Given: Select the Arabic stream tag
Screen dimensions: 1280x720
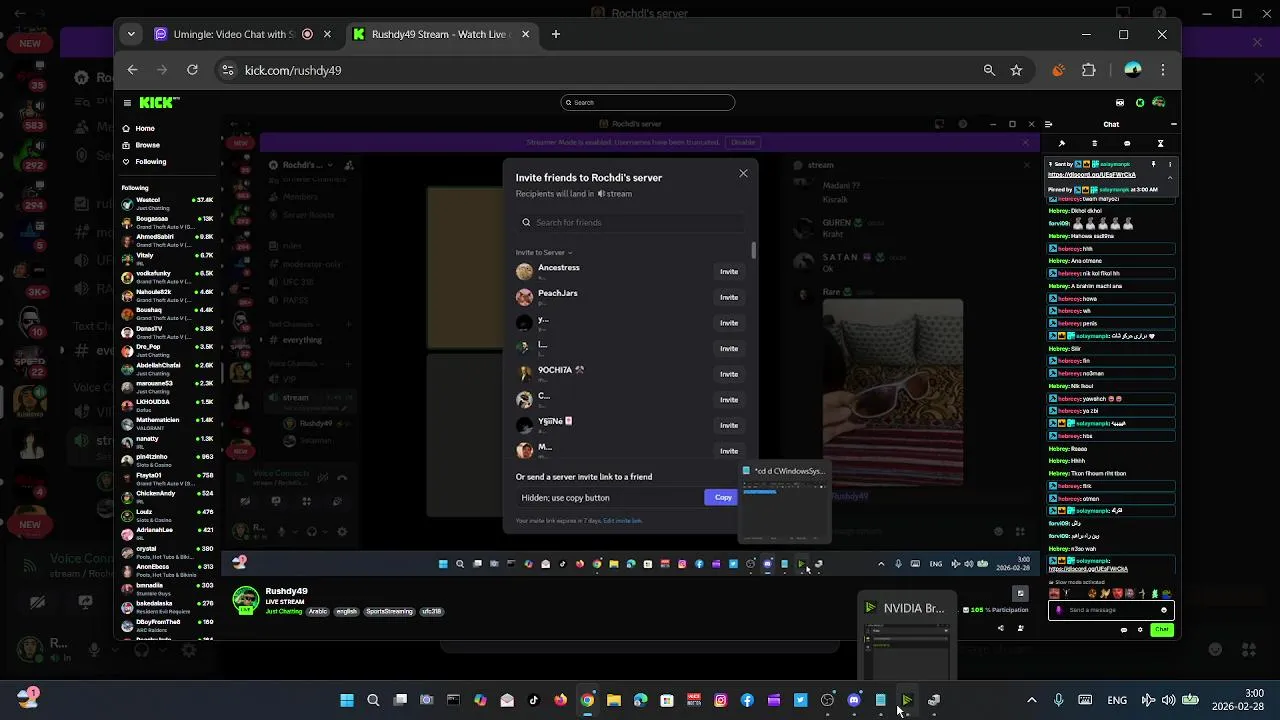Looking at the screenshot, I should click(317, 611).
